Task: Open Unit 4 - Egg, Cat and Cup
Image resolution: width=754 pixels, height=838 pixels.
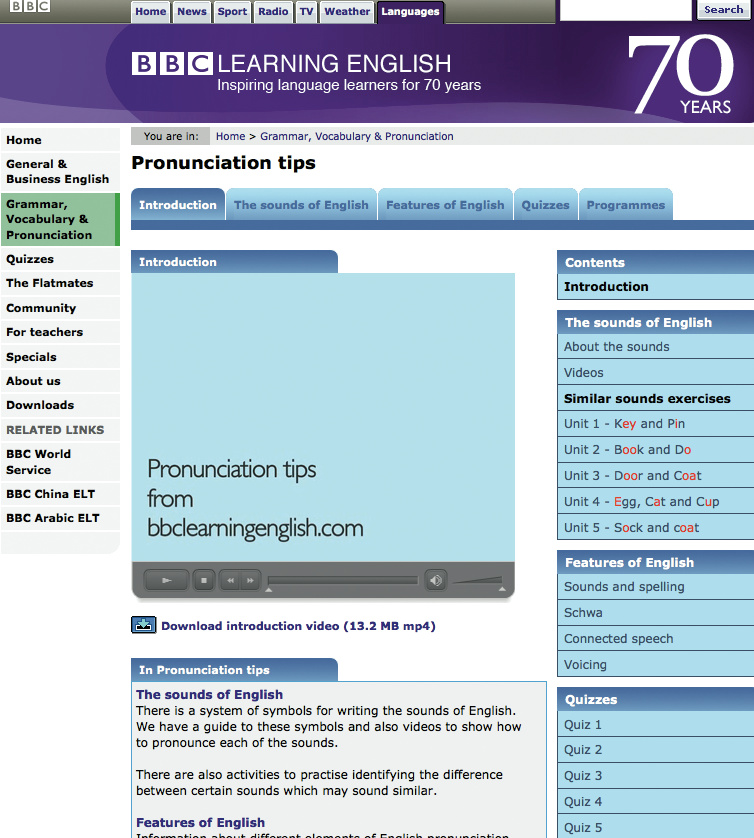Action: pyautogui.click(x=656, y=502)
